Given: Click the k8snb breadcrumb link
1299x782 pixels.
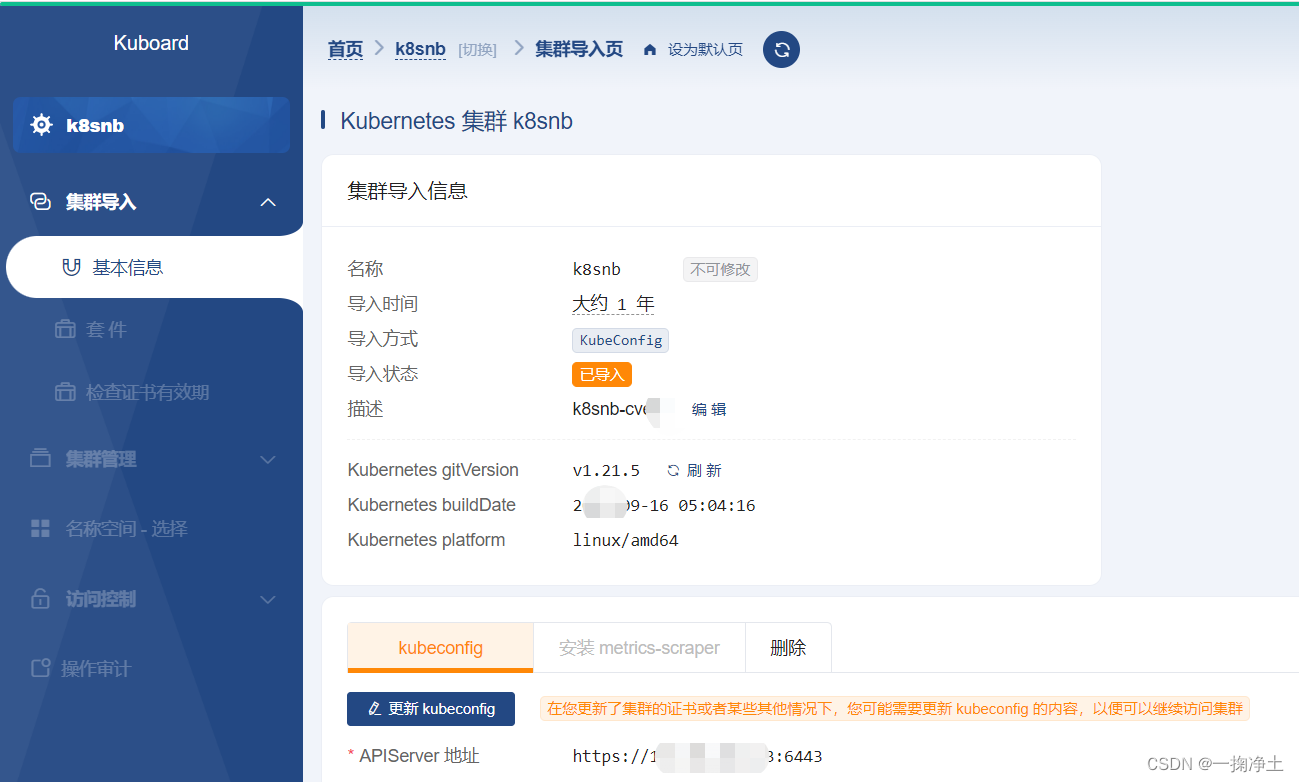Looking at the screenshot, I should coord(420,49).
